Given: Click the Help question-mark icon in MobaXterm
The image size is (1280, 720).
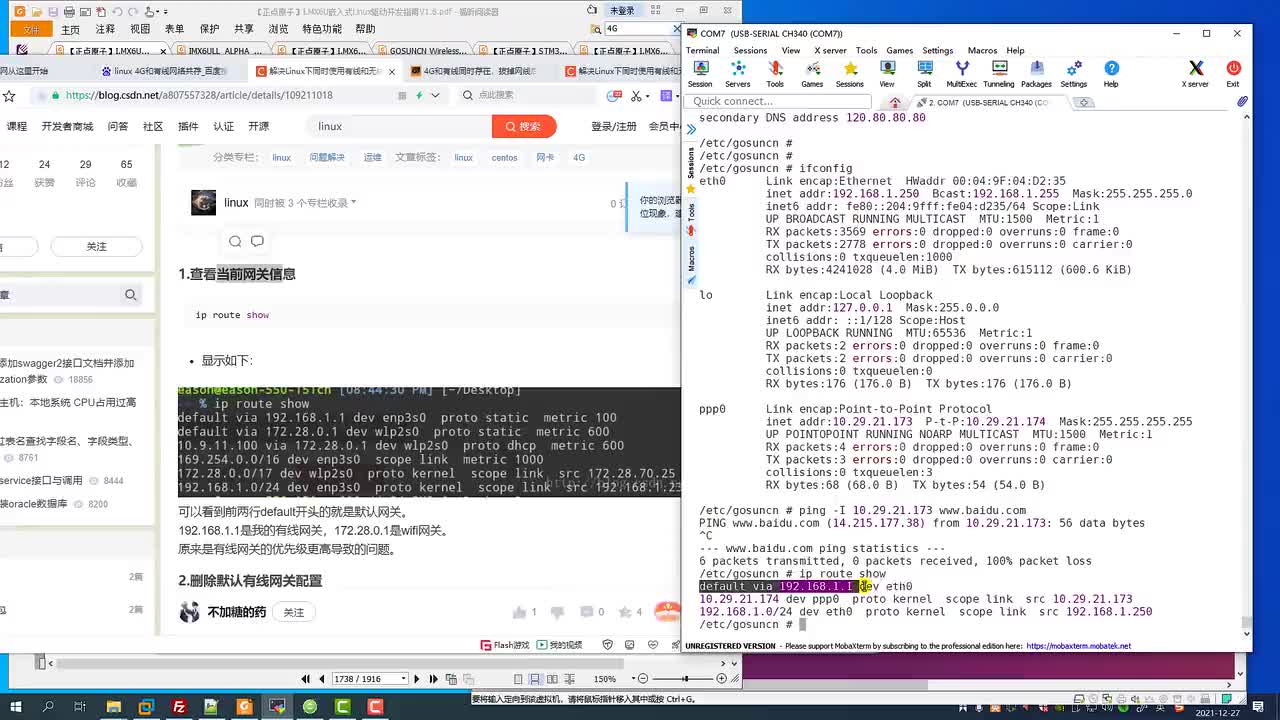Looking at the screenshot, I should point(1111,73).
